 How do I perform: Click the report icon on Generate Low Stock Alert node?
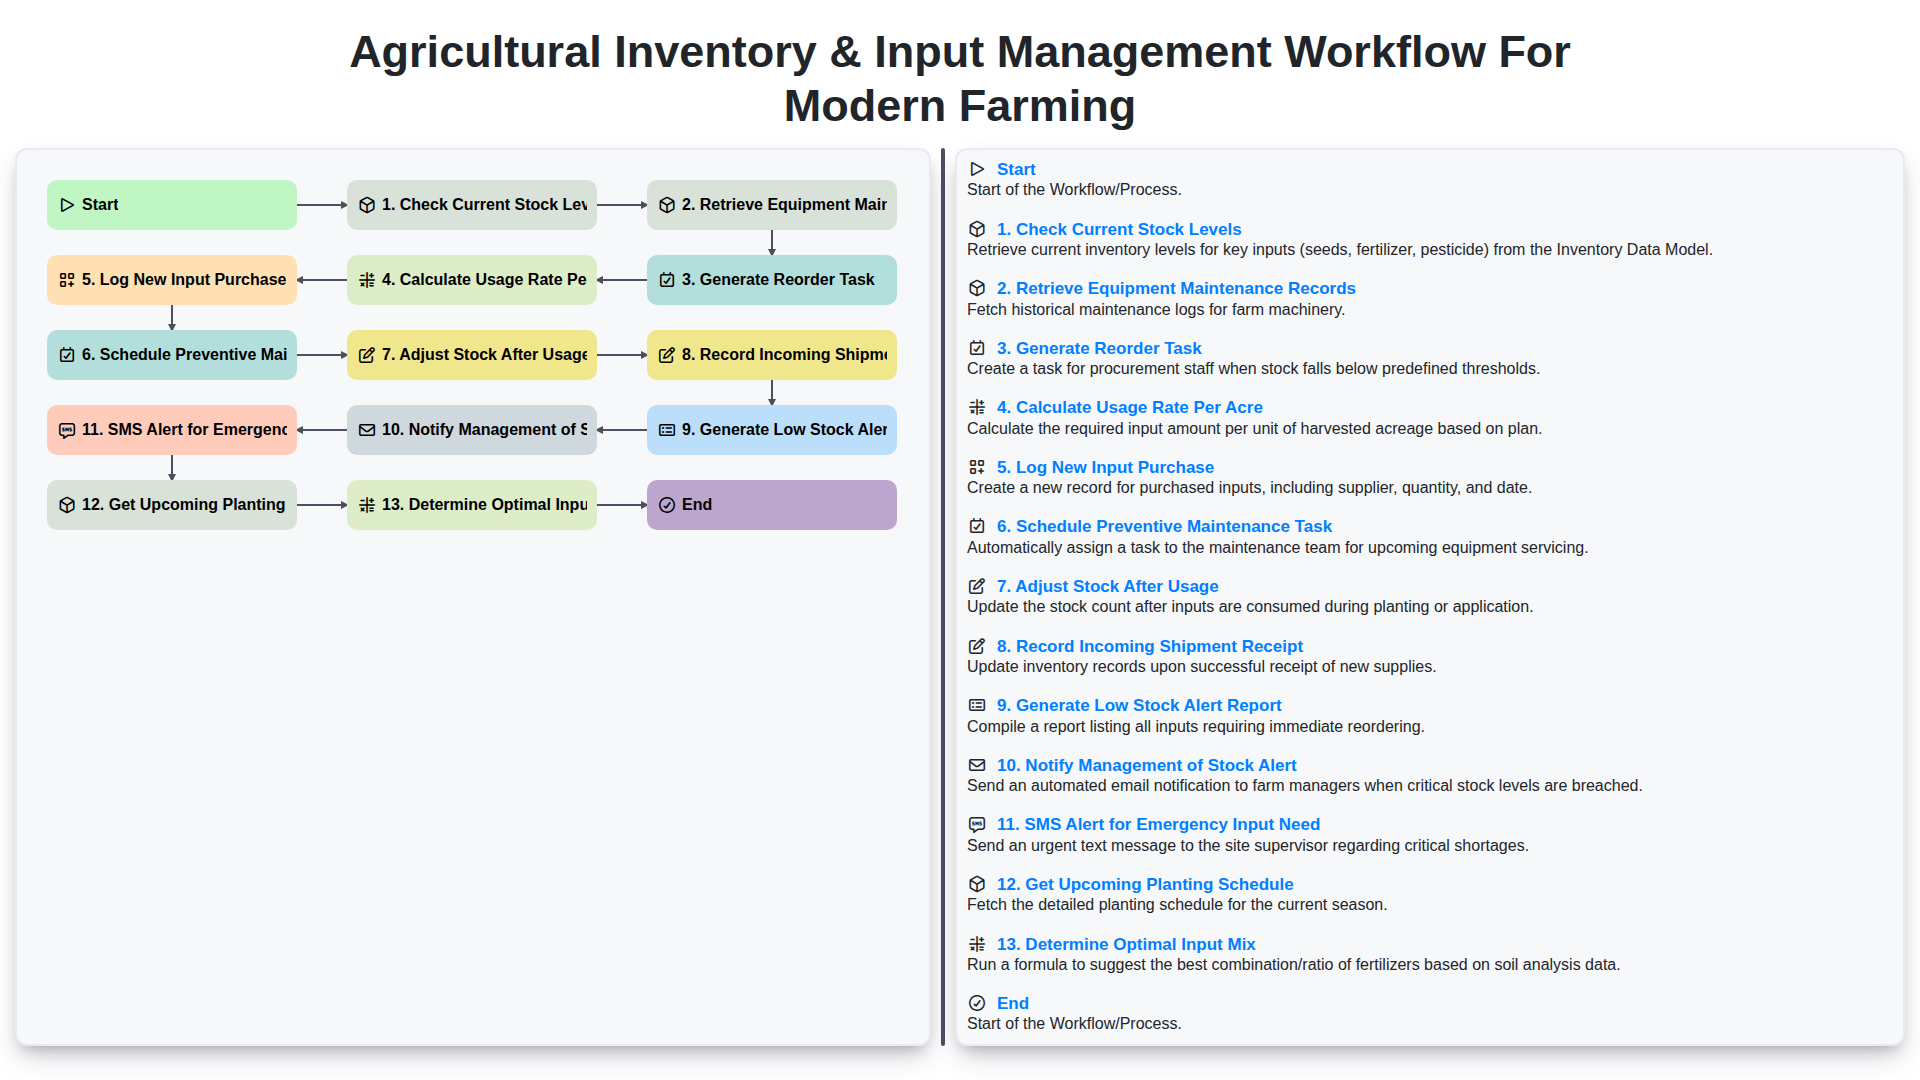coord(667,429)
